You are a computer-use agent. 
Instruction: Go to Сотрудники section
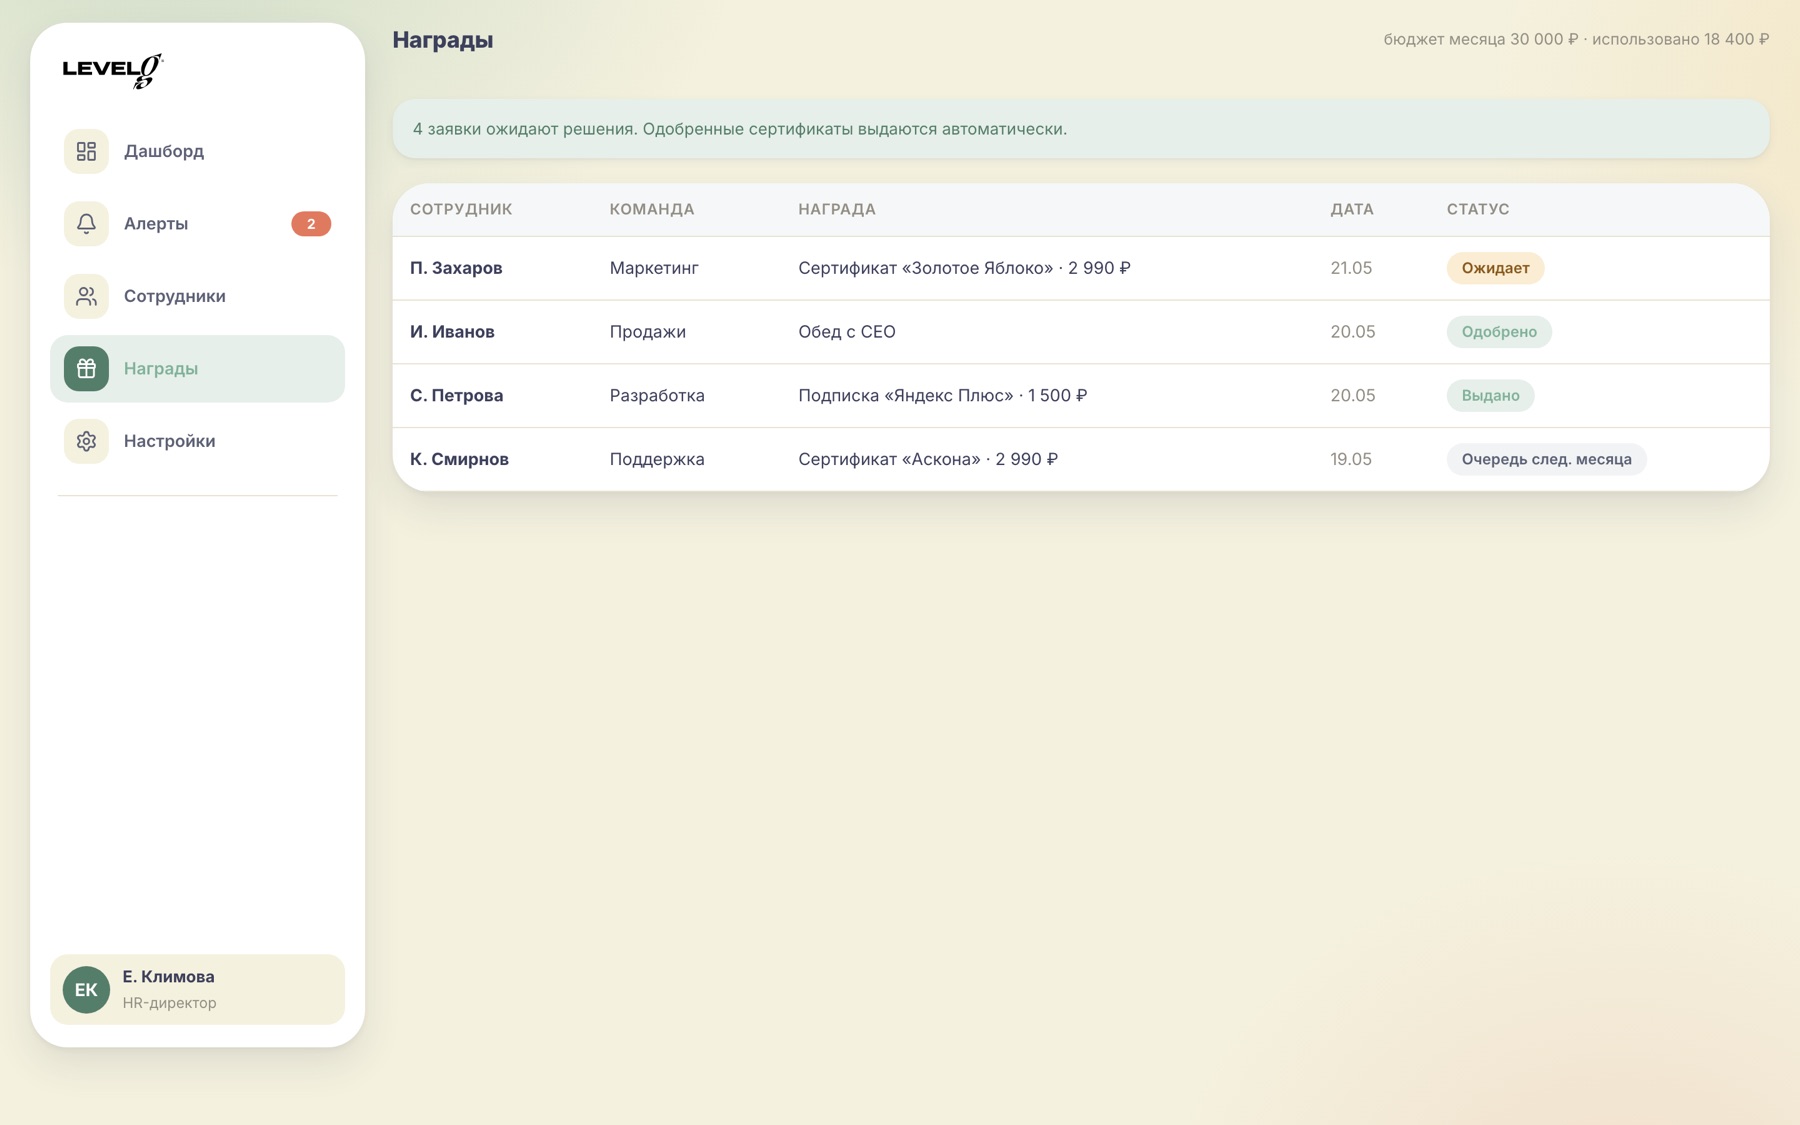click(197, 296)
